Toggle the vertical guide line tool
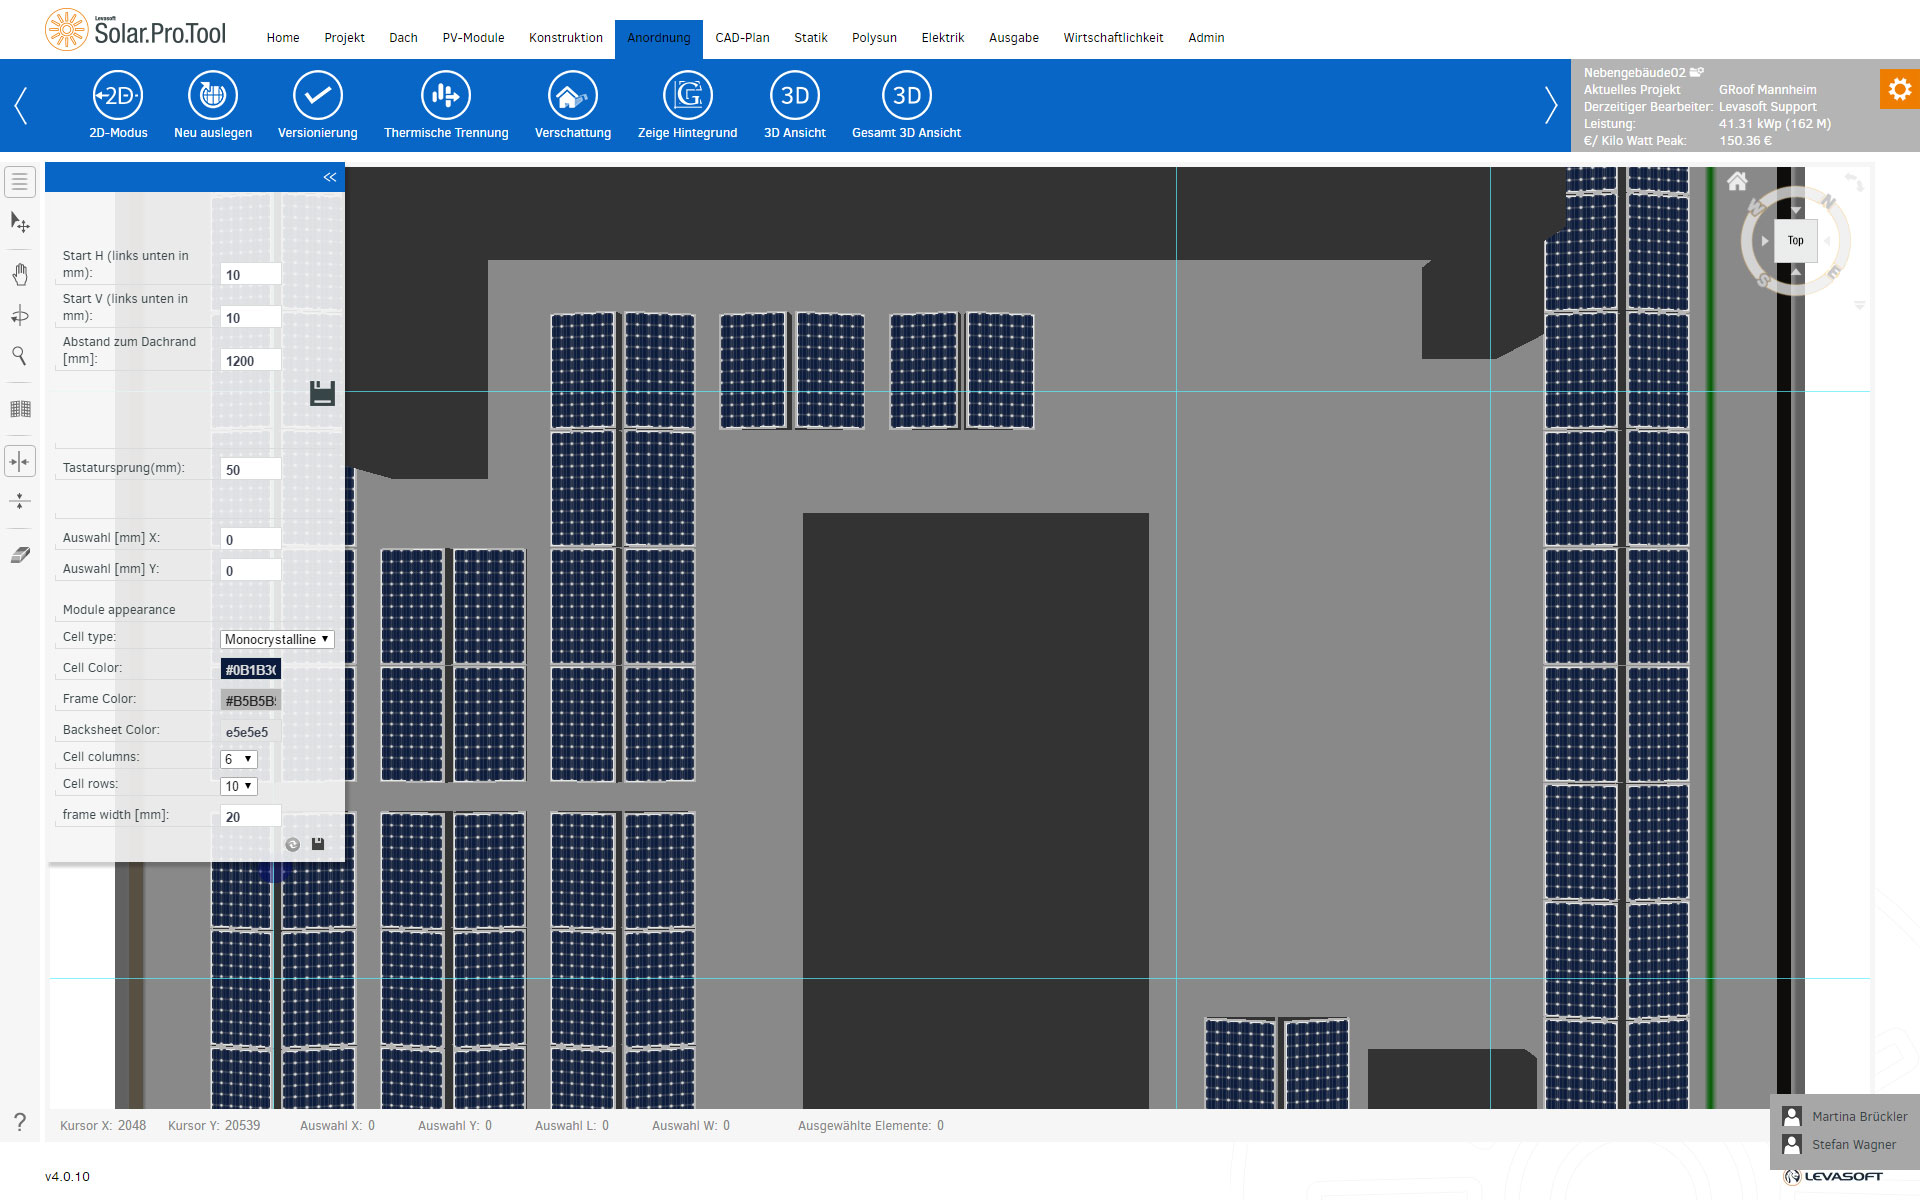Viewport: 1920px width, 1200px height. pyautogui.click(x=20, y=461)
